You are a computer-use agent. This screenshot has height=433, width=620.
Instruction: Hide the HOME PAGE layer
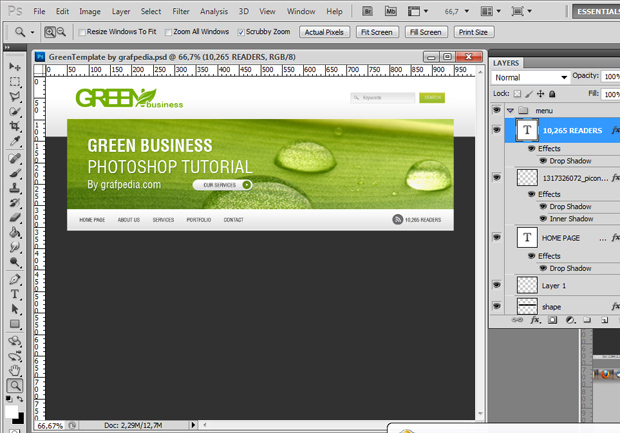497,237
